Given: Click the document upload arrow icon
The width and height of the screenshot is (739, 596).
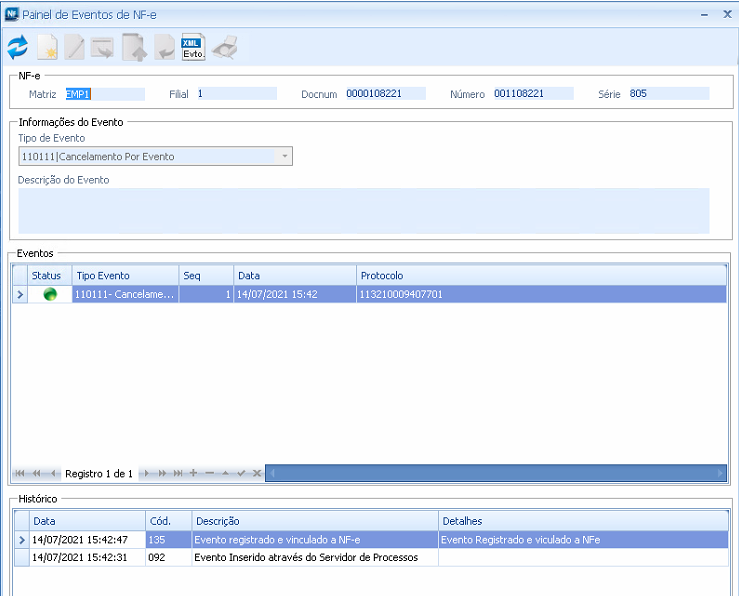Looking at the screenshot, I should [x=133, y=47].
